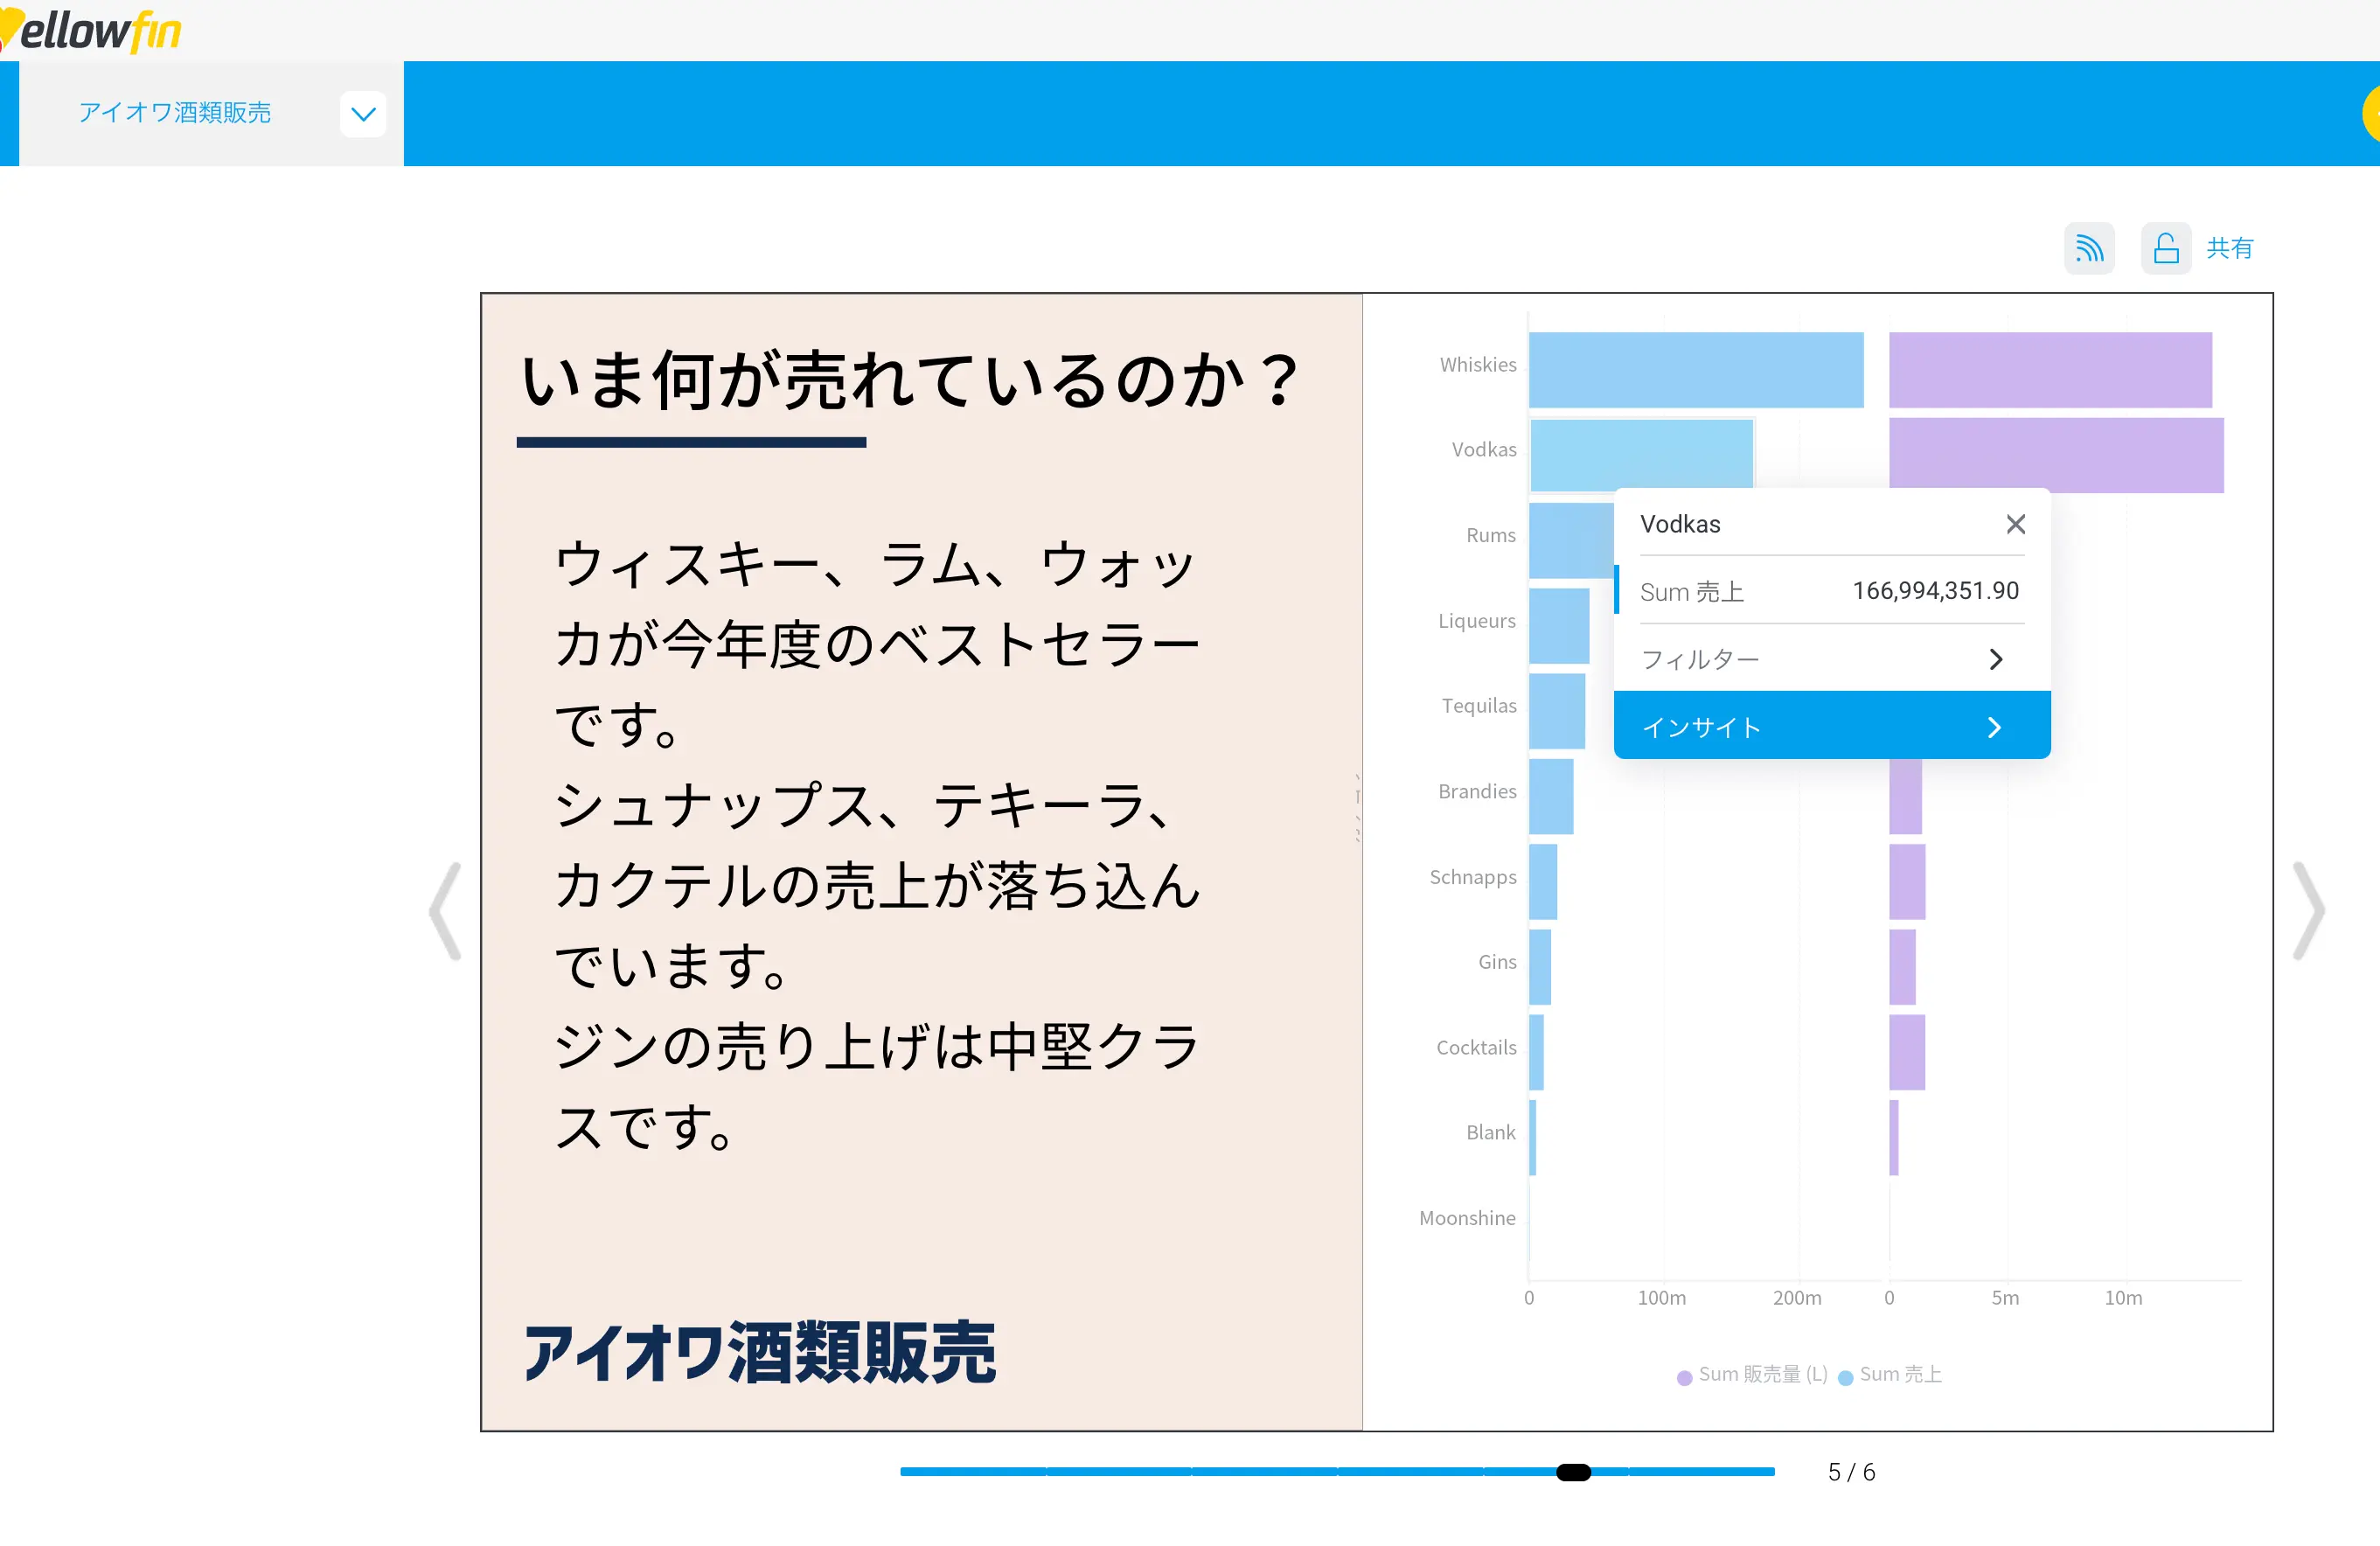Click the 共有 share link
This screenshot has width=2380, height=1546.
[2229, 248]
